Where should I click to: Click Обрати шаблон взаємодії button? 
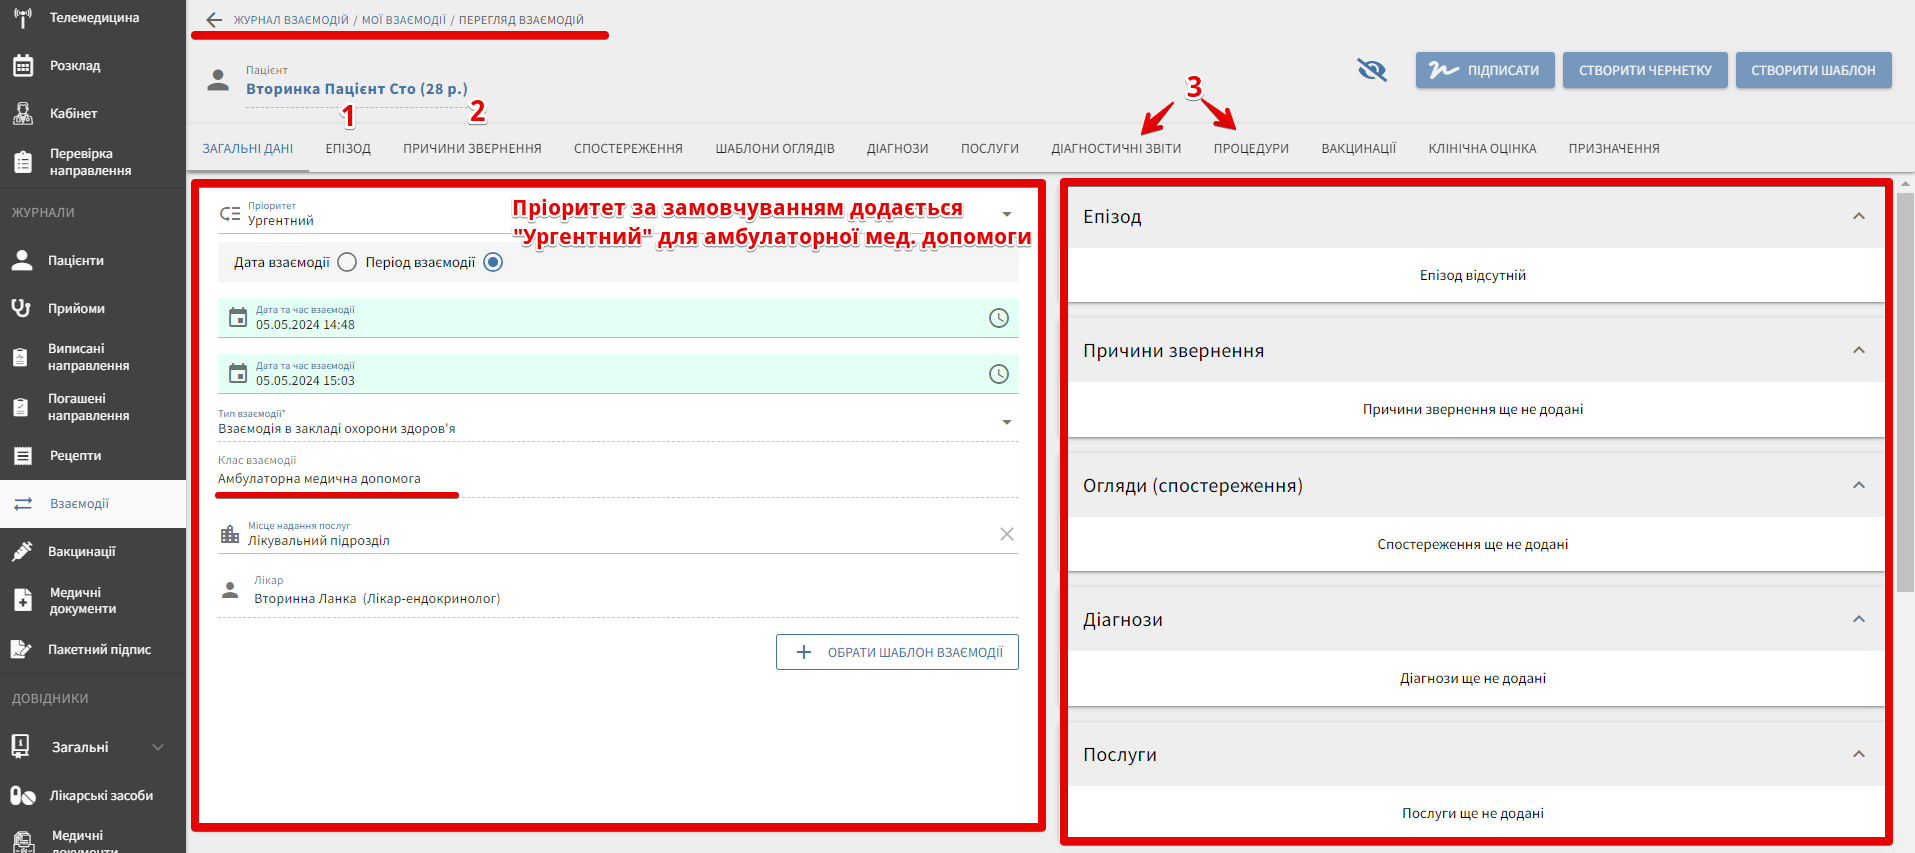tap(897, 652)
